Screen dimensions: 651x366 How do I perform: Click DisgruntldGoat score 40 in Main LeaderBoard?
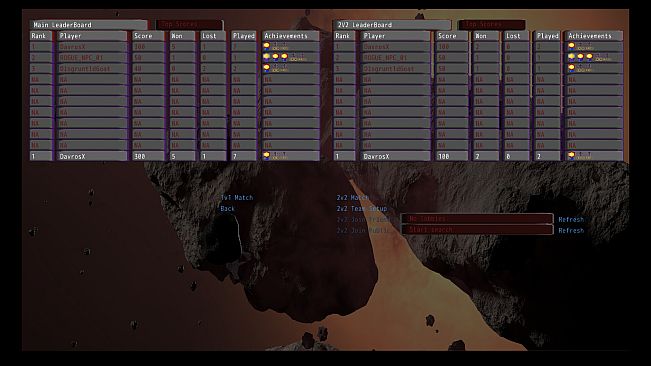click(148, 68)
